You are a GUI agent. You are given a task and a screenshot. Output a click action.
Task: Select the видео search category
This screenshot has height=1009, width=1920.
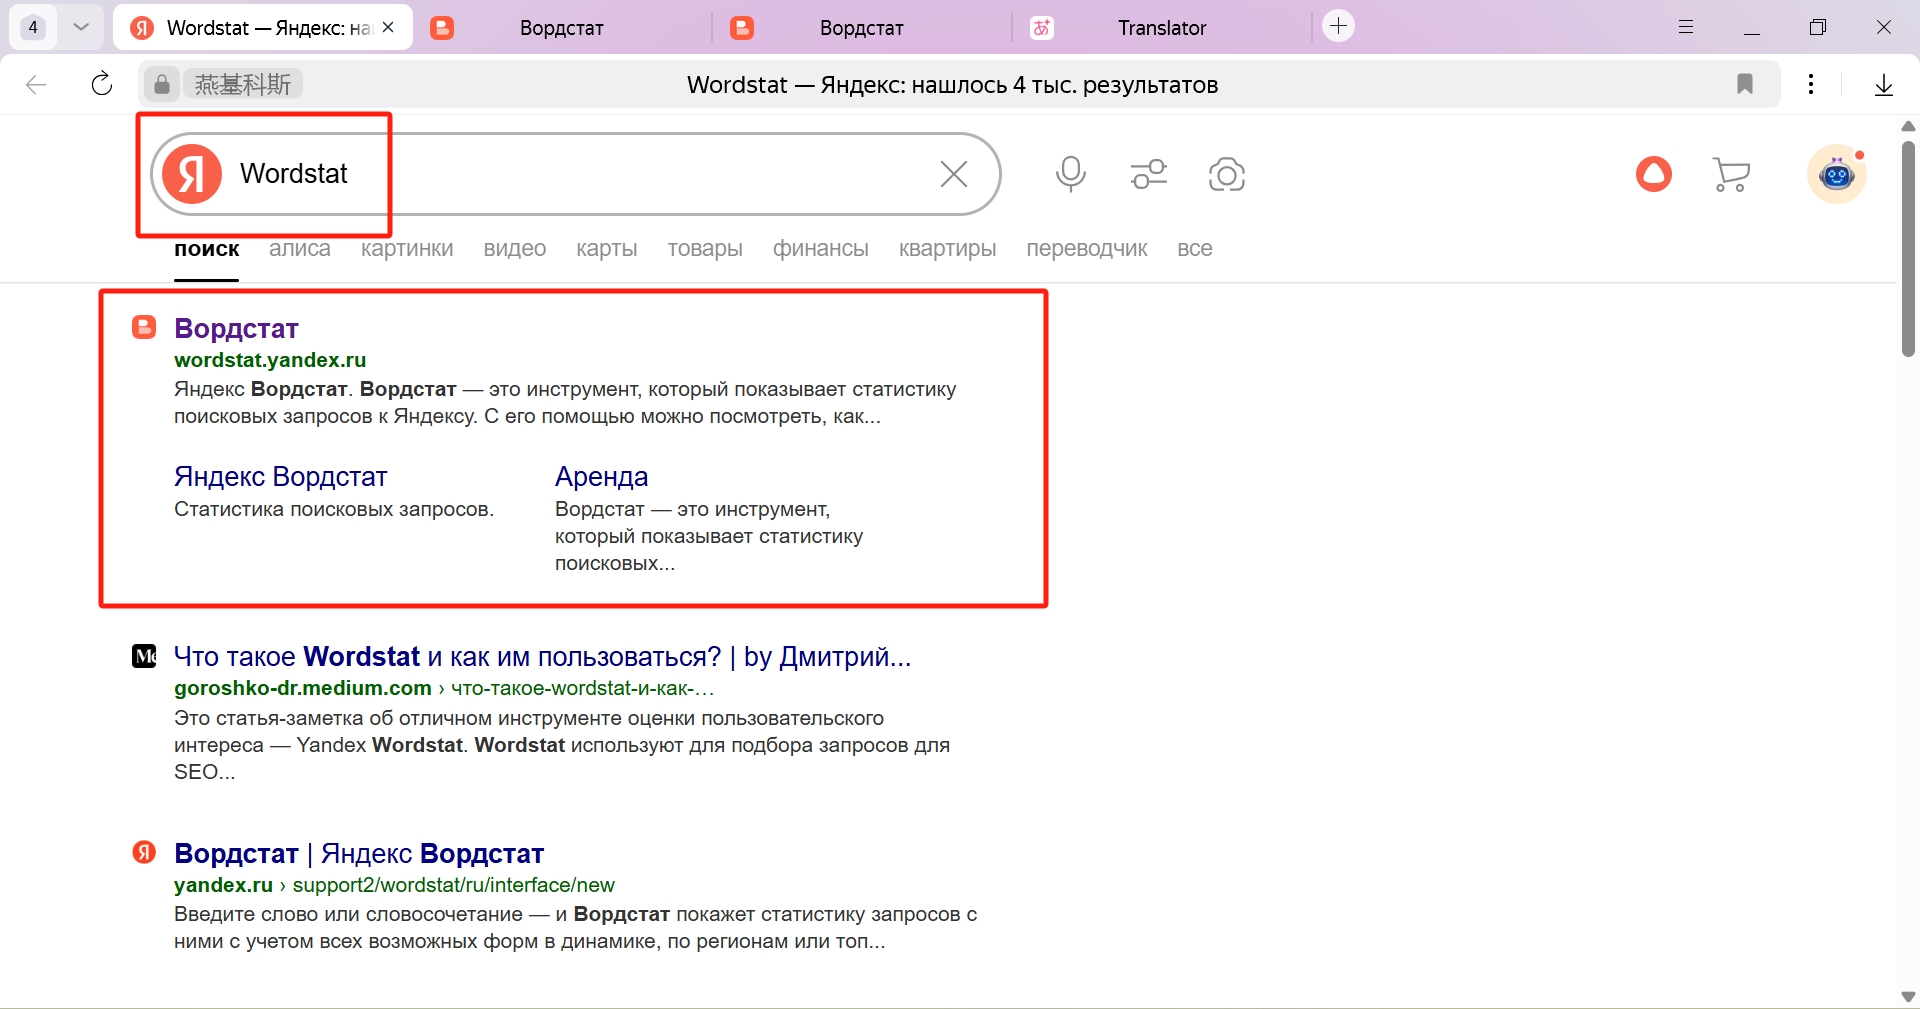point(515,249)
